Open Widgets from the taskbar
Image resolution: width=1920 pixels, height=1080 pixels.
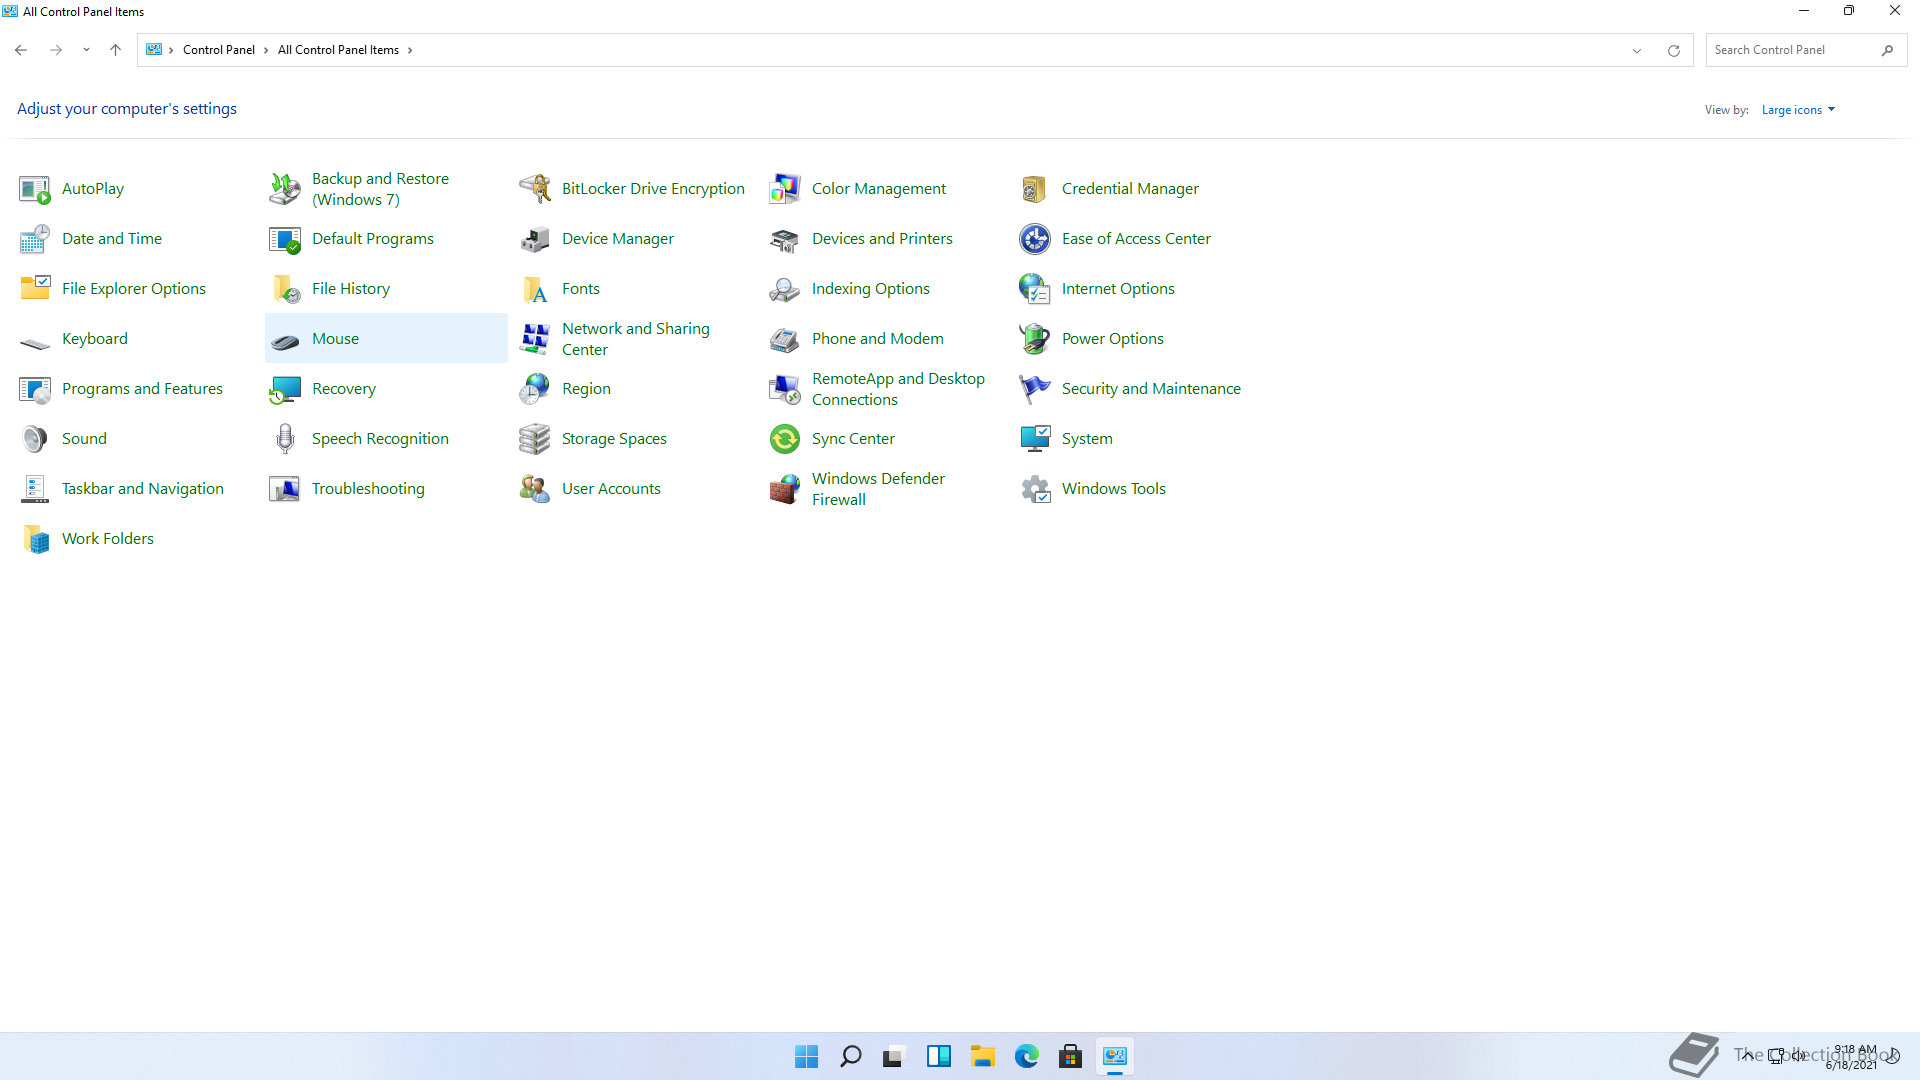pos(939,1056)
